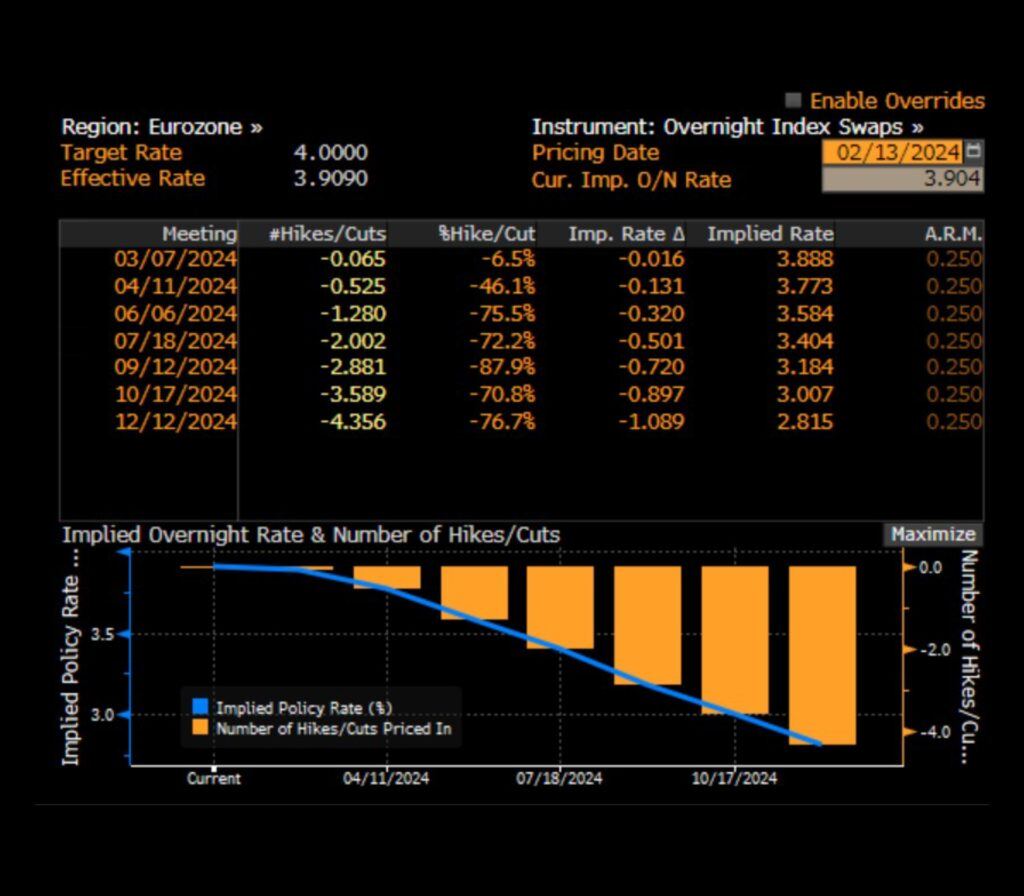Image resolution: width=1024 pixels, height=896 pixels.
Task: Sort by the Meeting column header
Action: (x=200, y=233)
